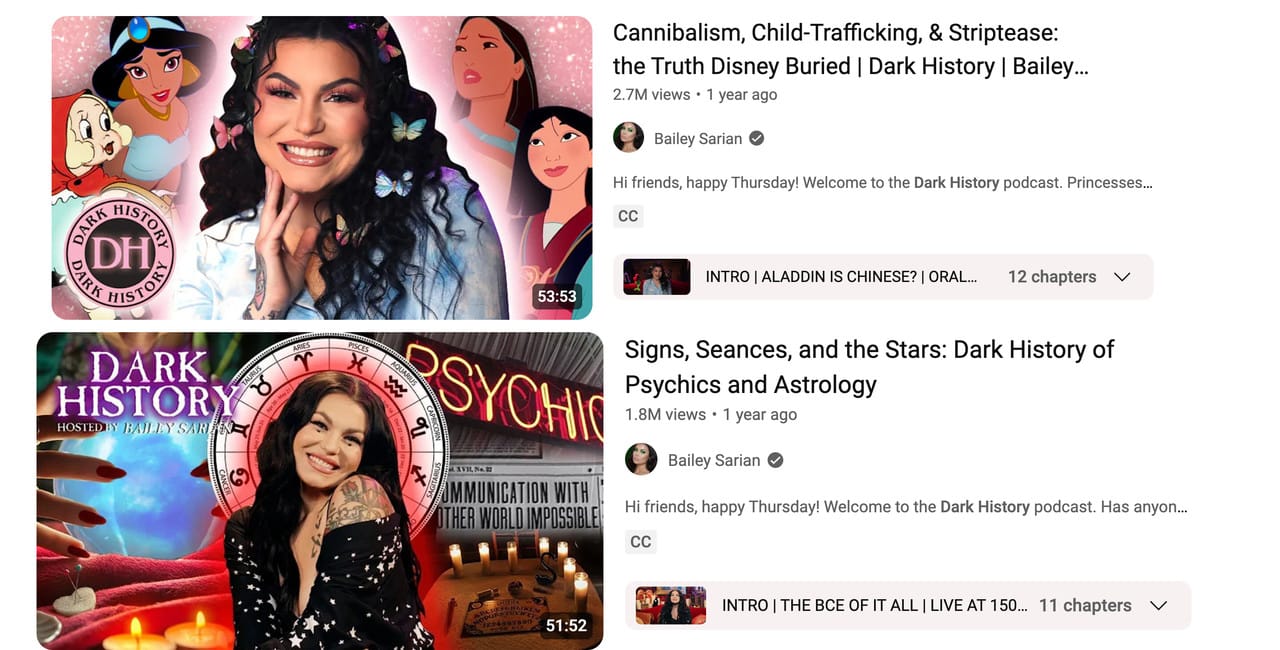Click verified badge beside second Bailey Sarian name
Screen dimensions: 1280x650
[775, 460]
